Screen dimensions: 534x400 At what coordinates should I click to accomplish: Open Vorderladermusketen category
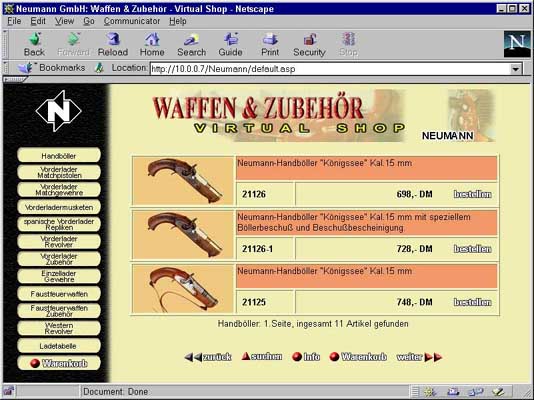click(x=59, y=207)
